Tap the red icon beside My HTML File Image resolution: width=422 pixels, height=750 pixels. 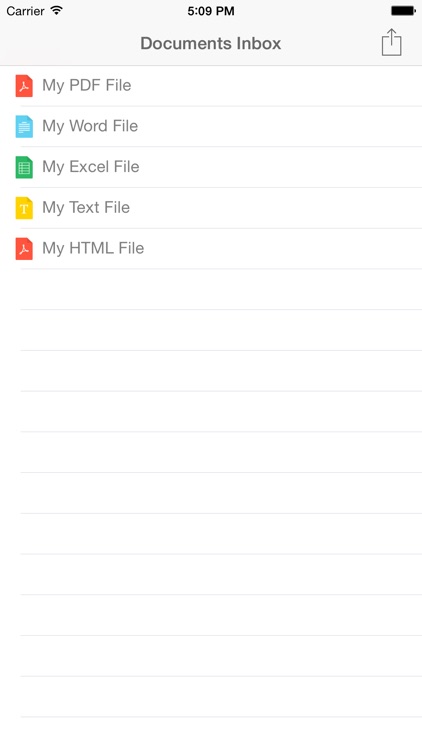coord(24,248)
